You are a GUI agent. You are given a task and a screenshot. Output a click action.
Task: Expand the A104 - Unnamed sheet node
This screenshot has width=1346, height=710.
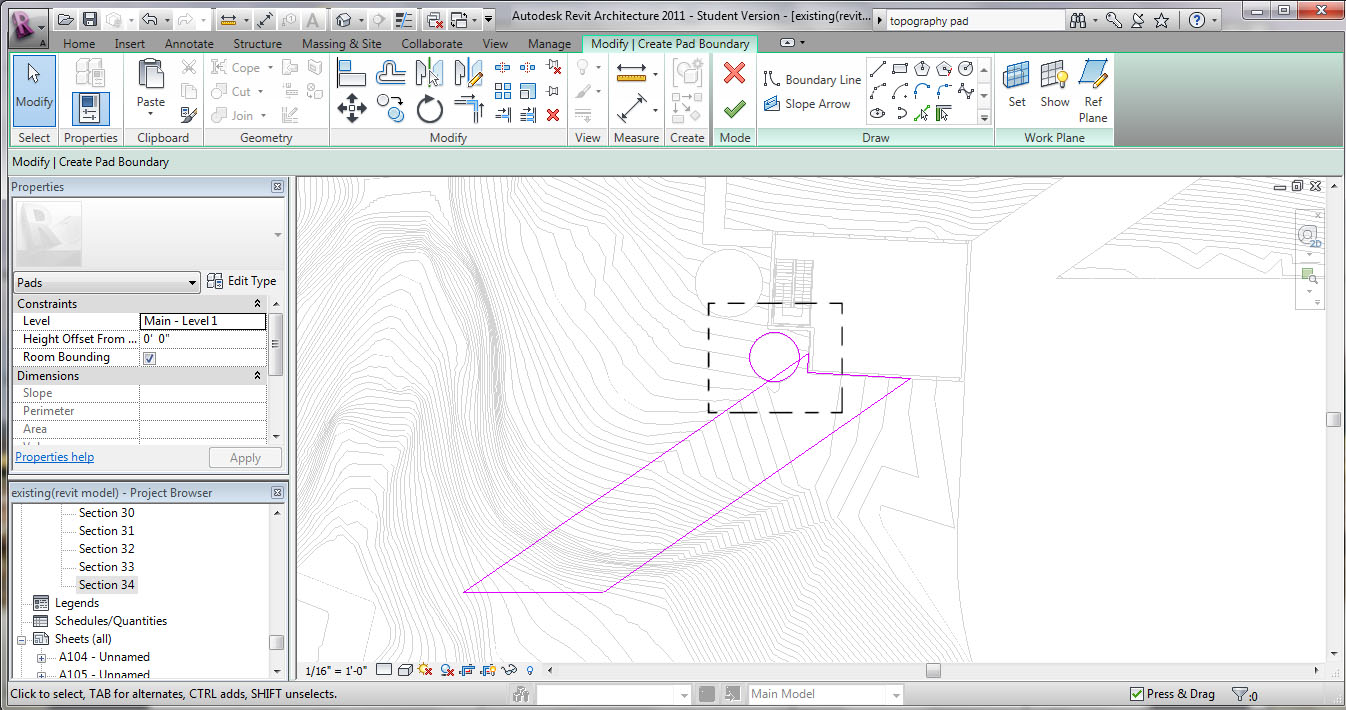click(x=41, y=658)
